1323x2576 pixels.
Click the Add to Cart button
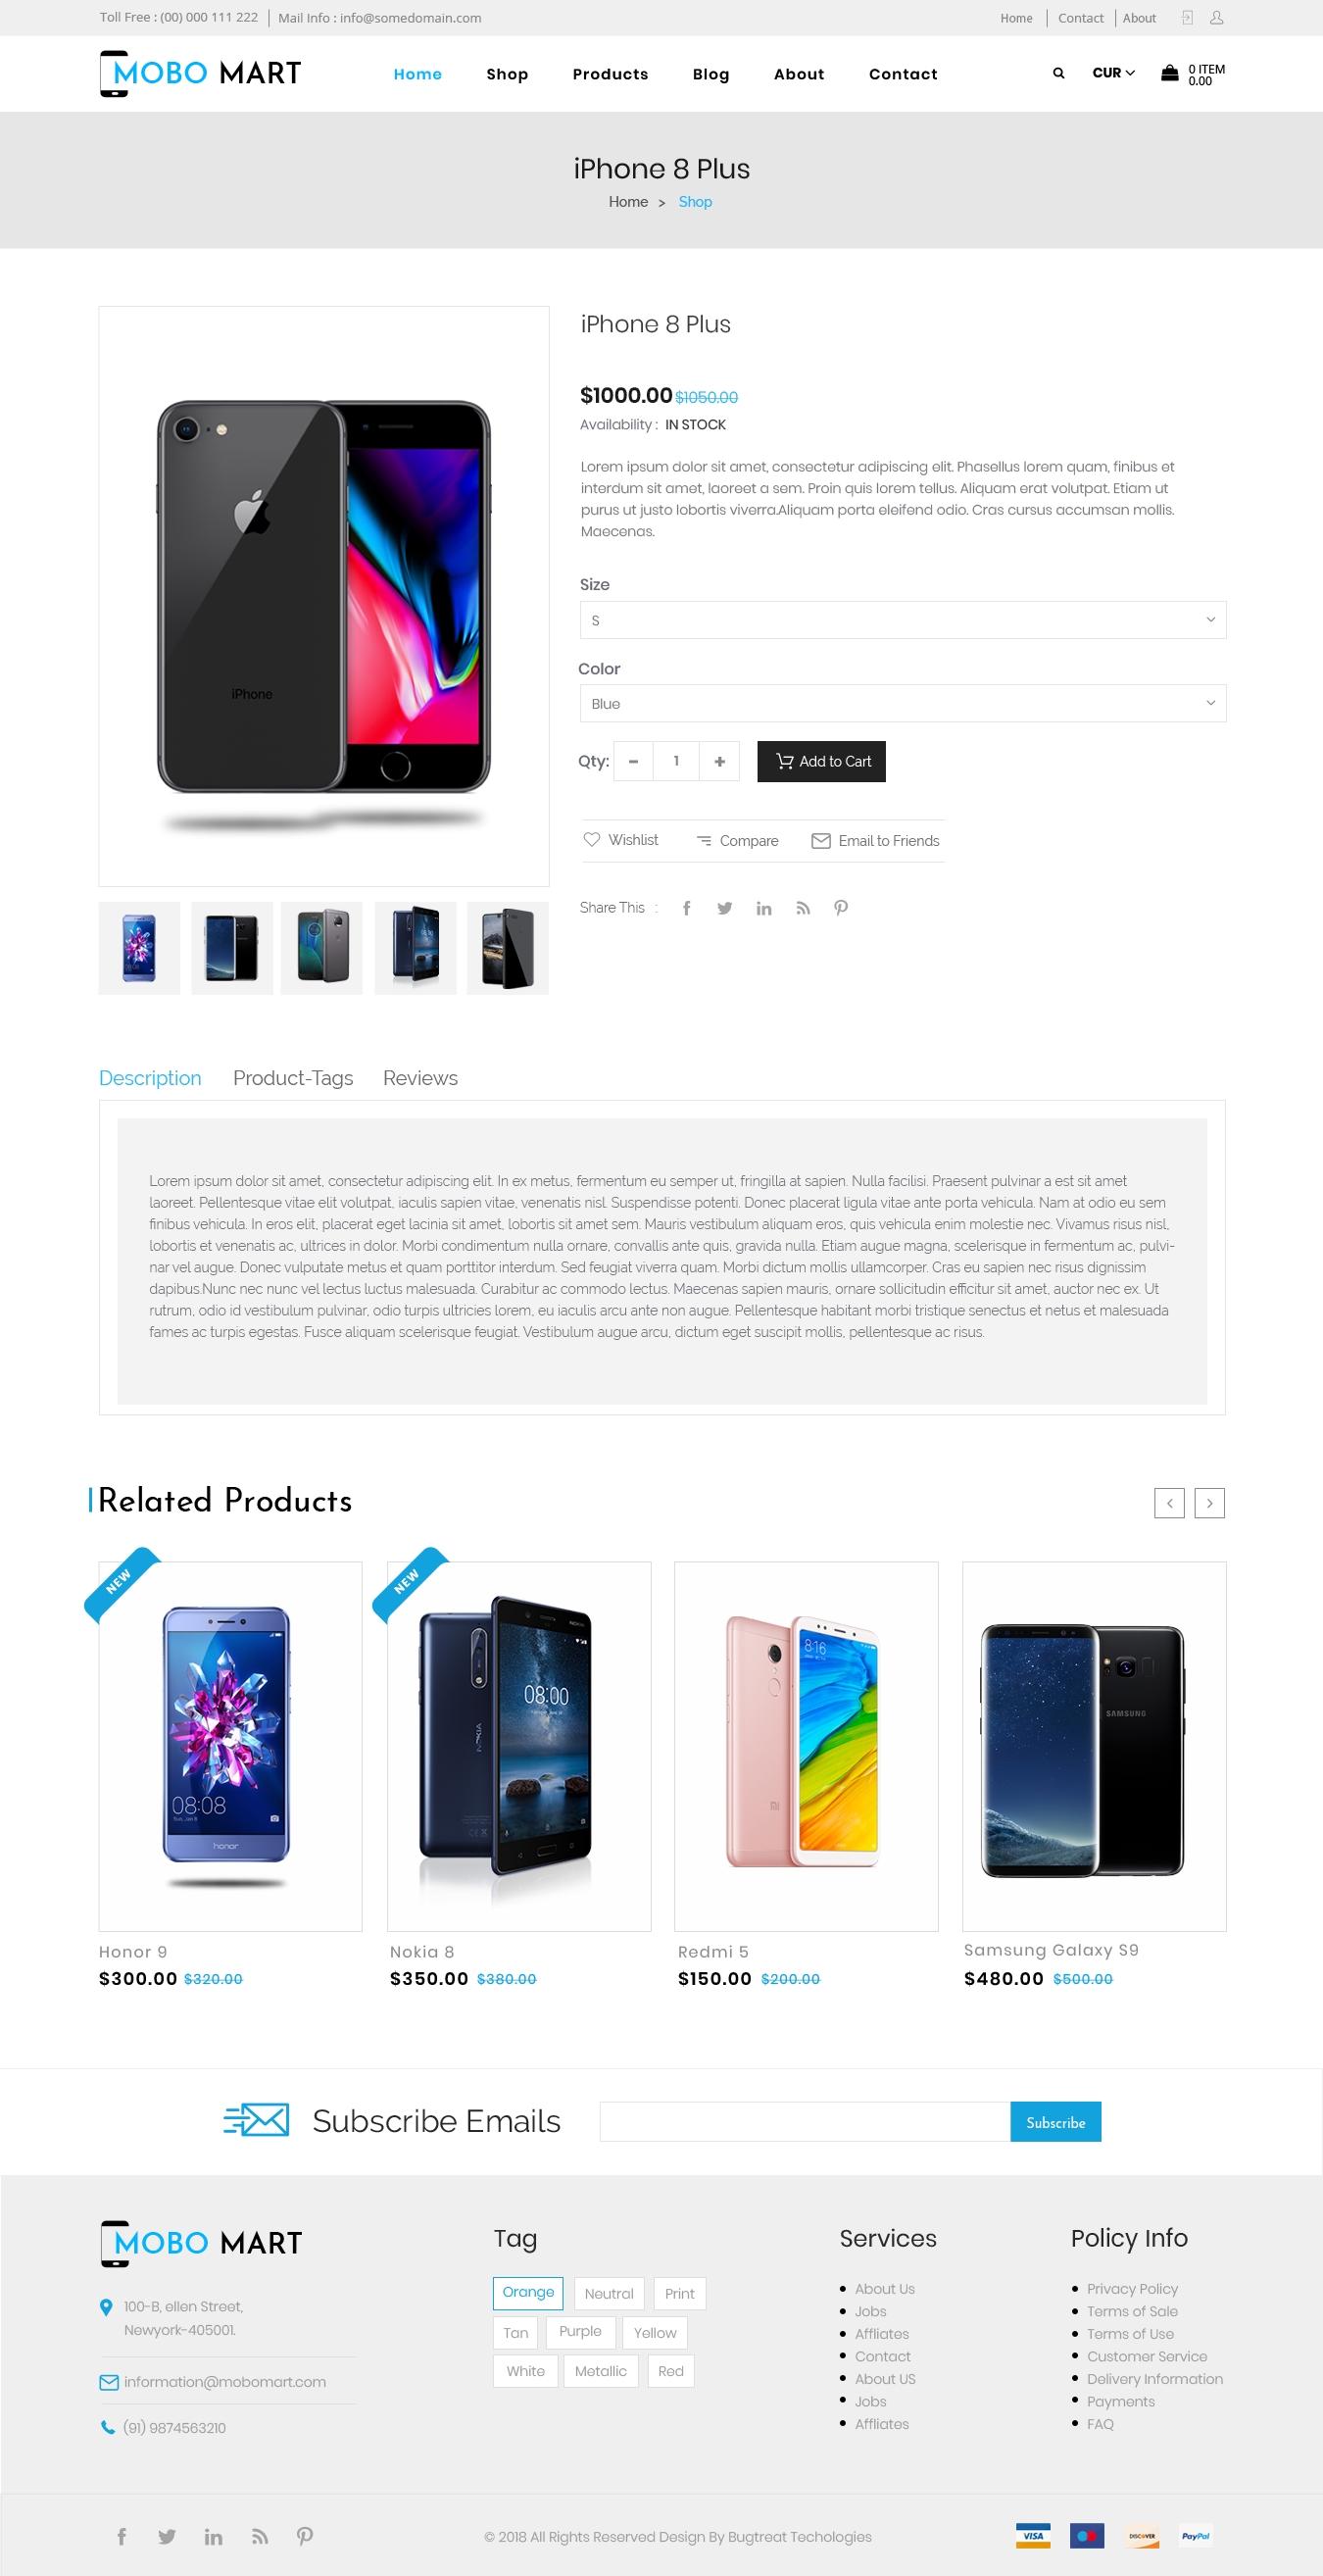tap(821, 761)
